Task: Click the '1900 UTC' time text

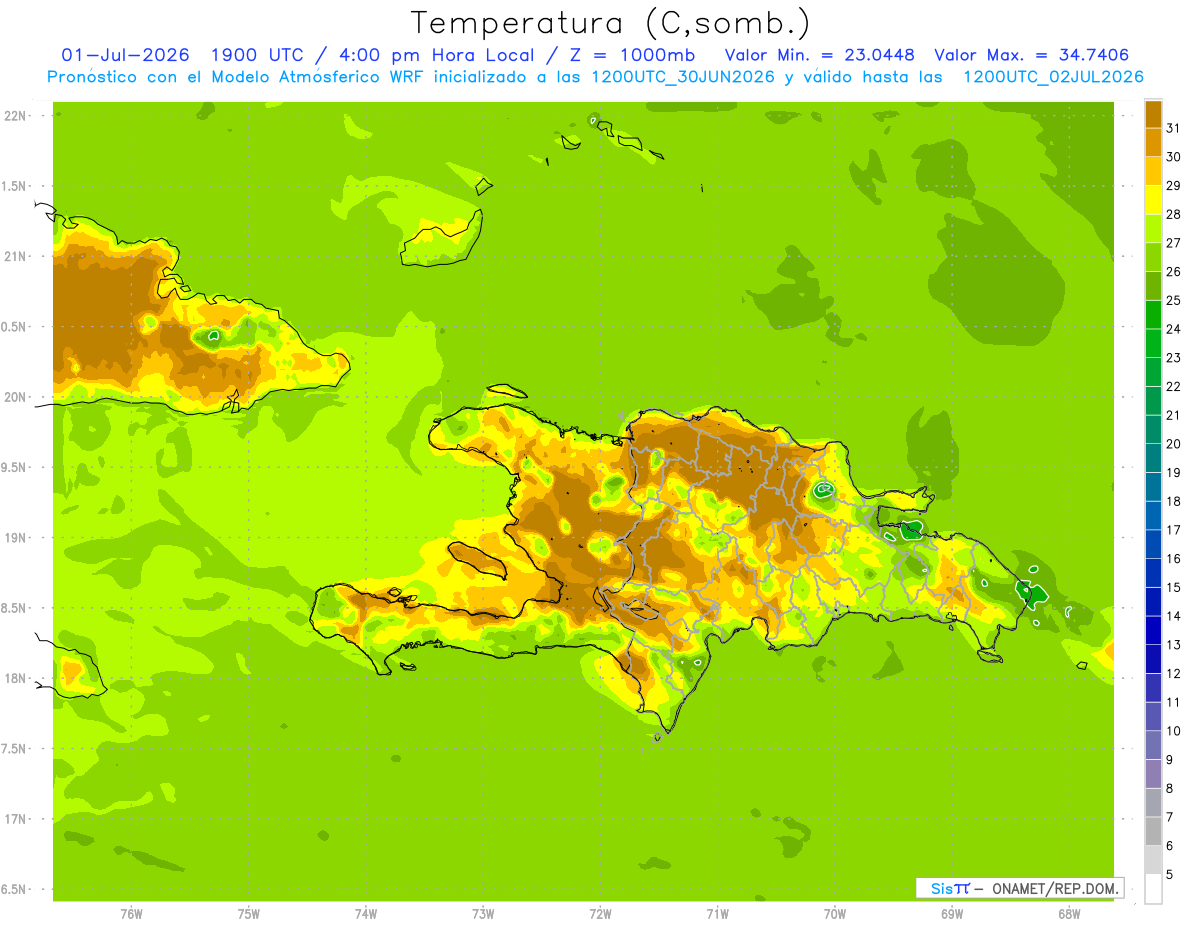Action: [258, 55]
